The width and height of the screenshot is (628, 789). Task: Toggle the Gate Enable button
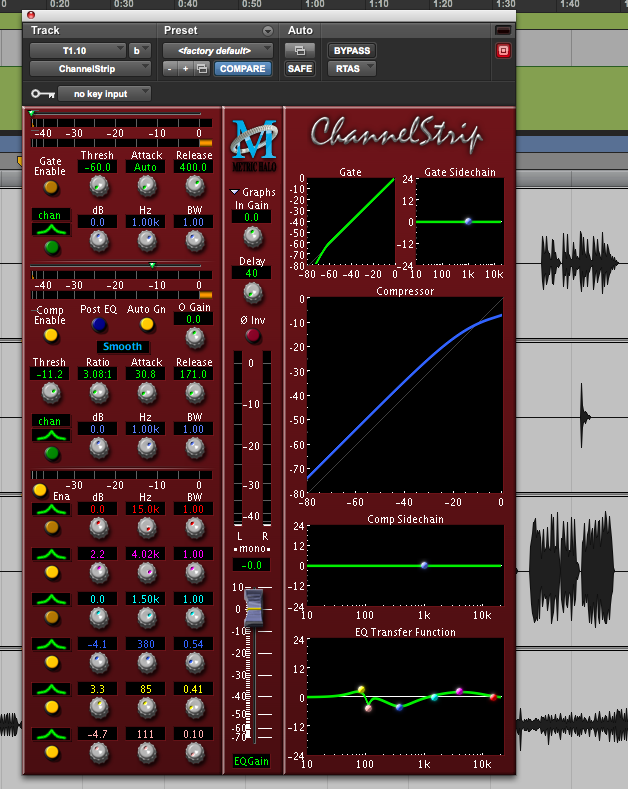(x=51, y=188)
